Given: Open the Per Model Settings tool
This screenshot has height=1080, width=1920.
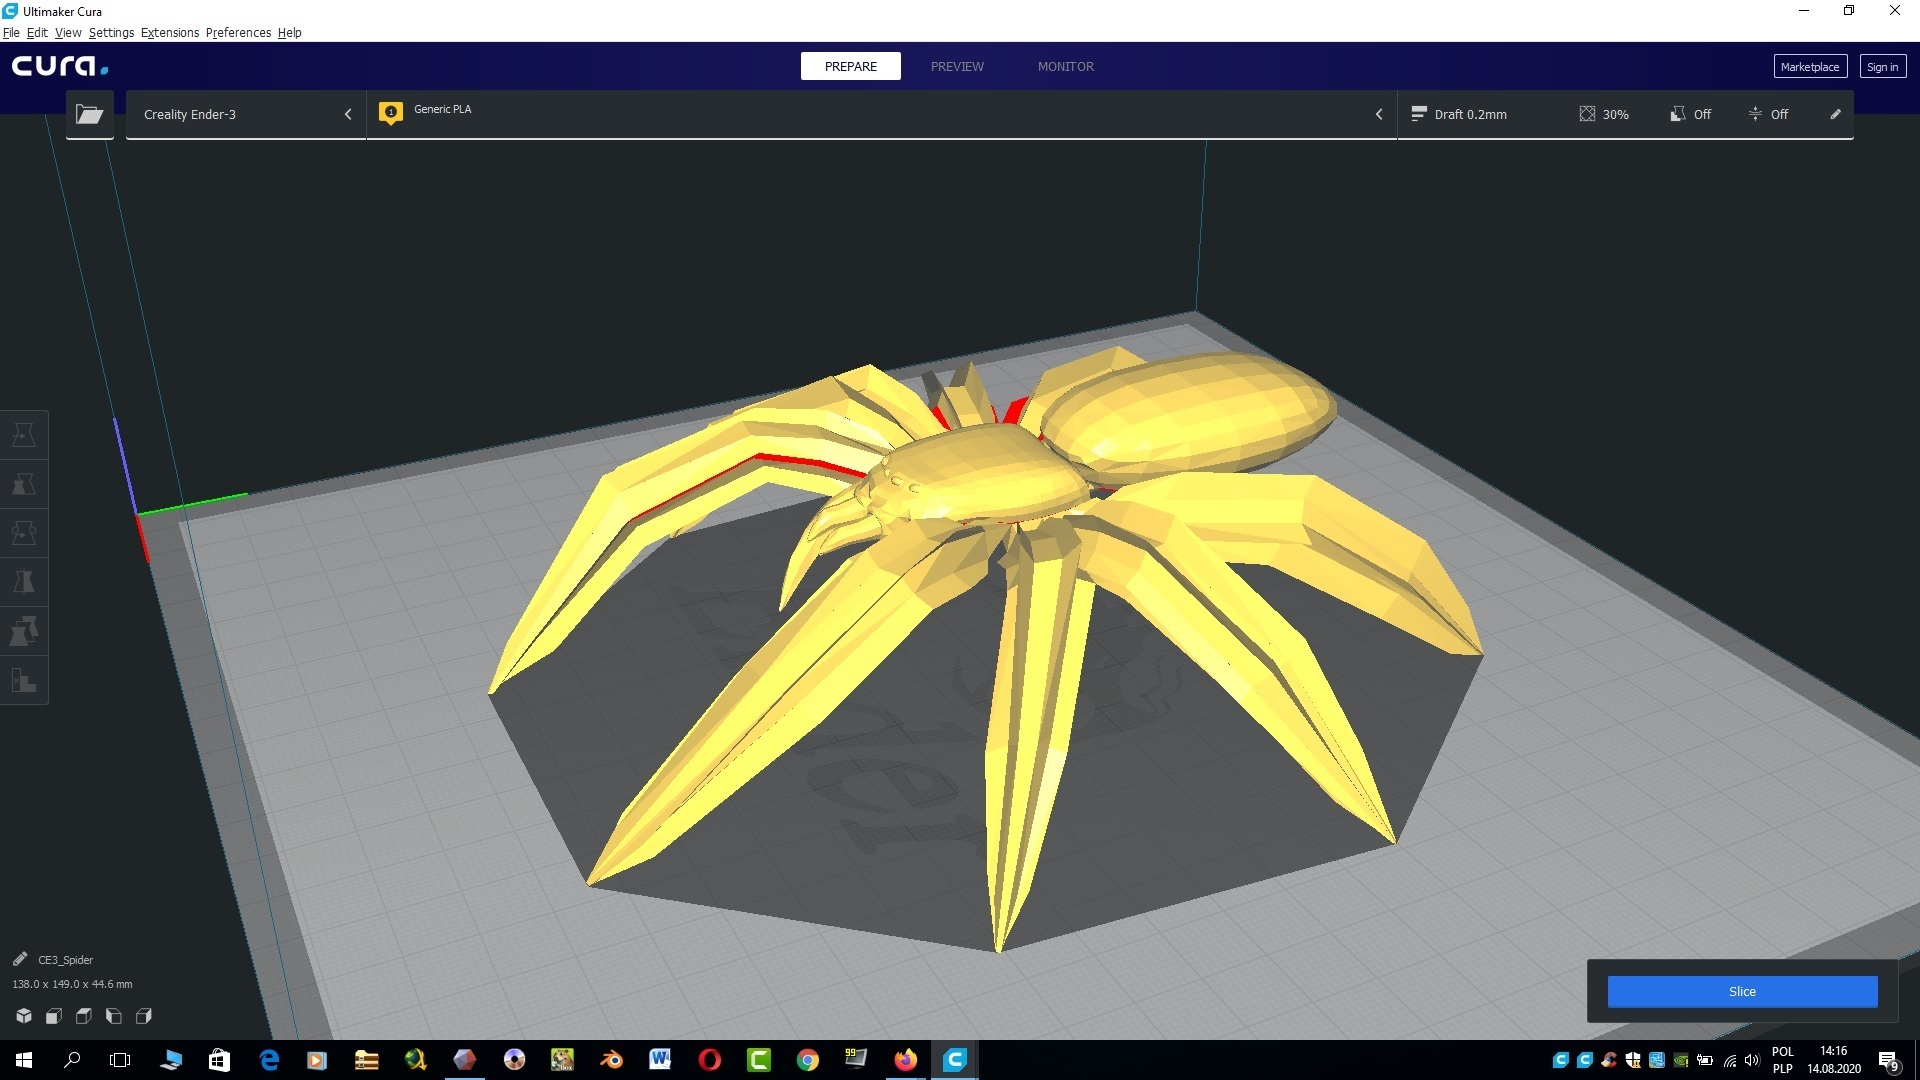Looking at the screenshot, I should coord(24,631).
